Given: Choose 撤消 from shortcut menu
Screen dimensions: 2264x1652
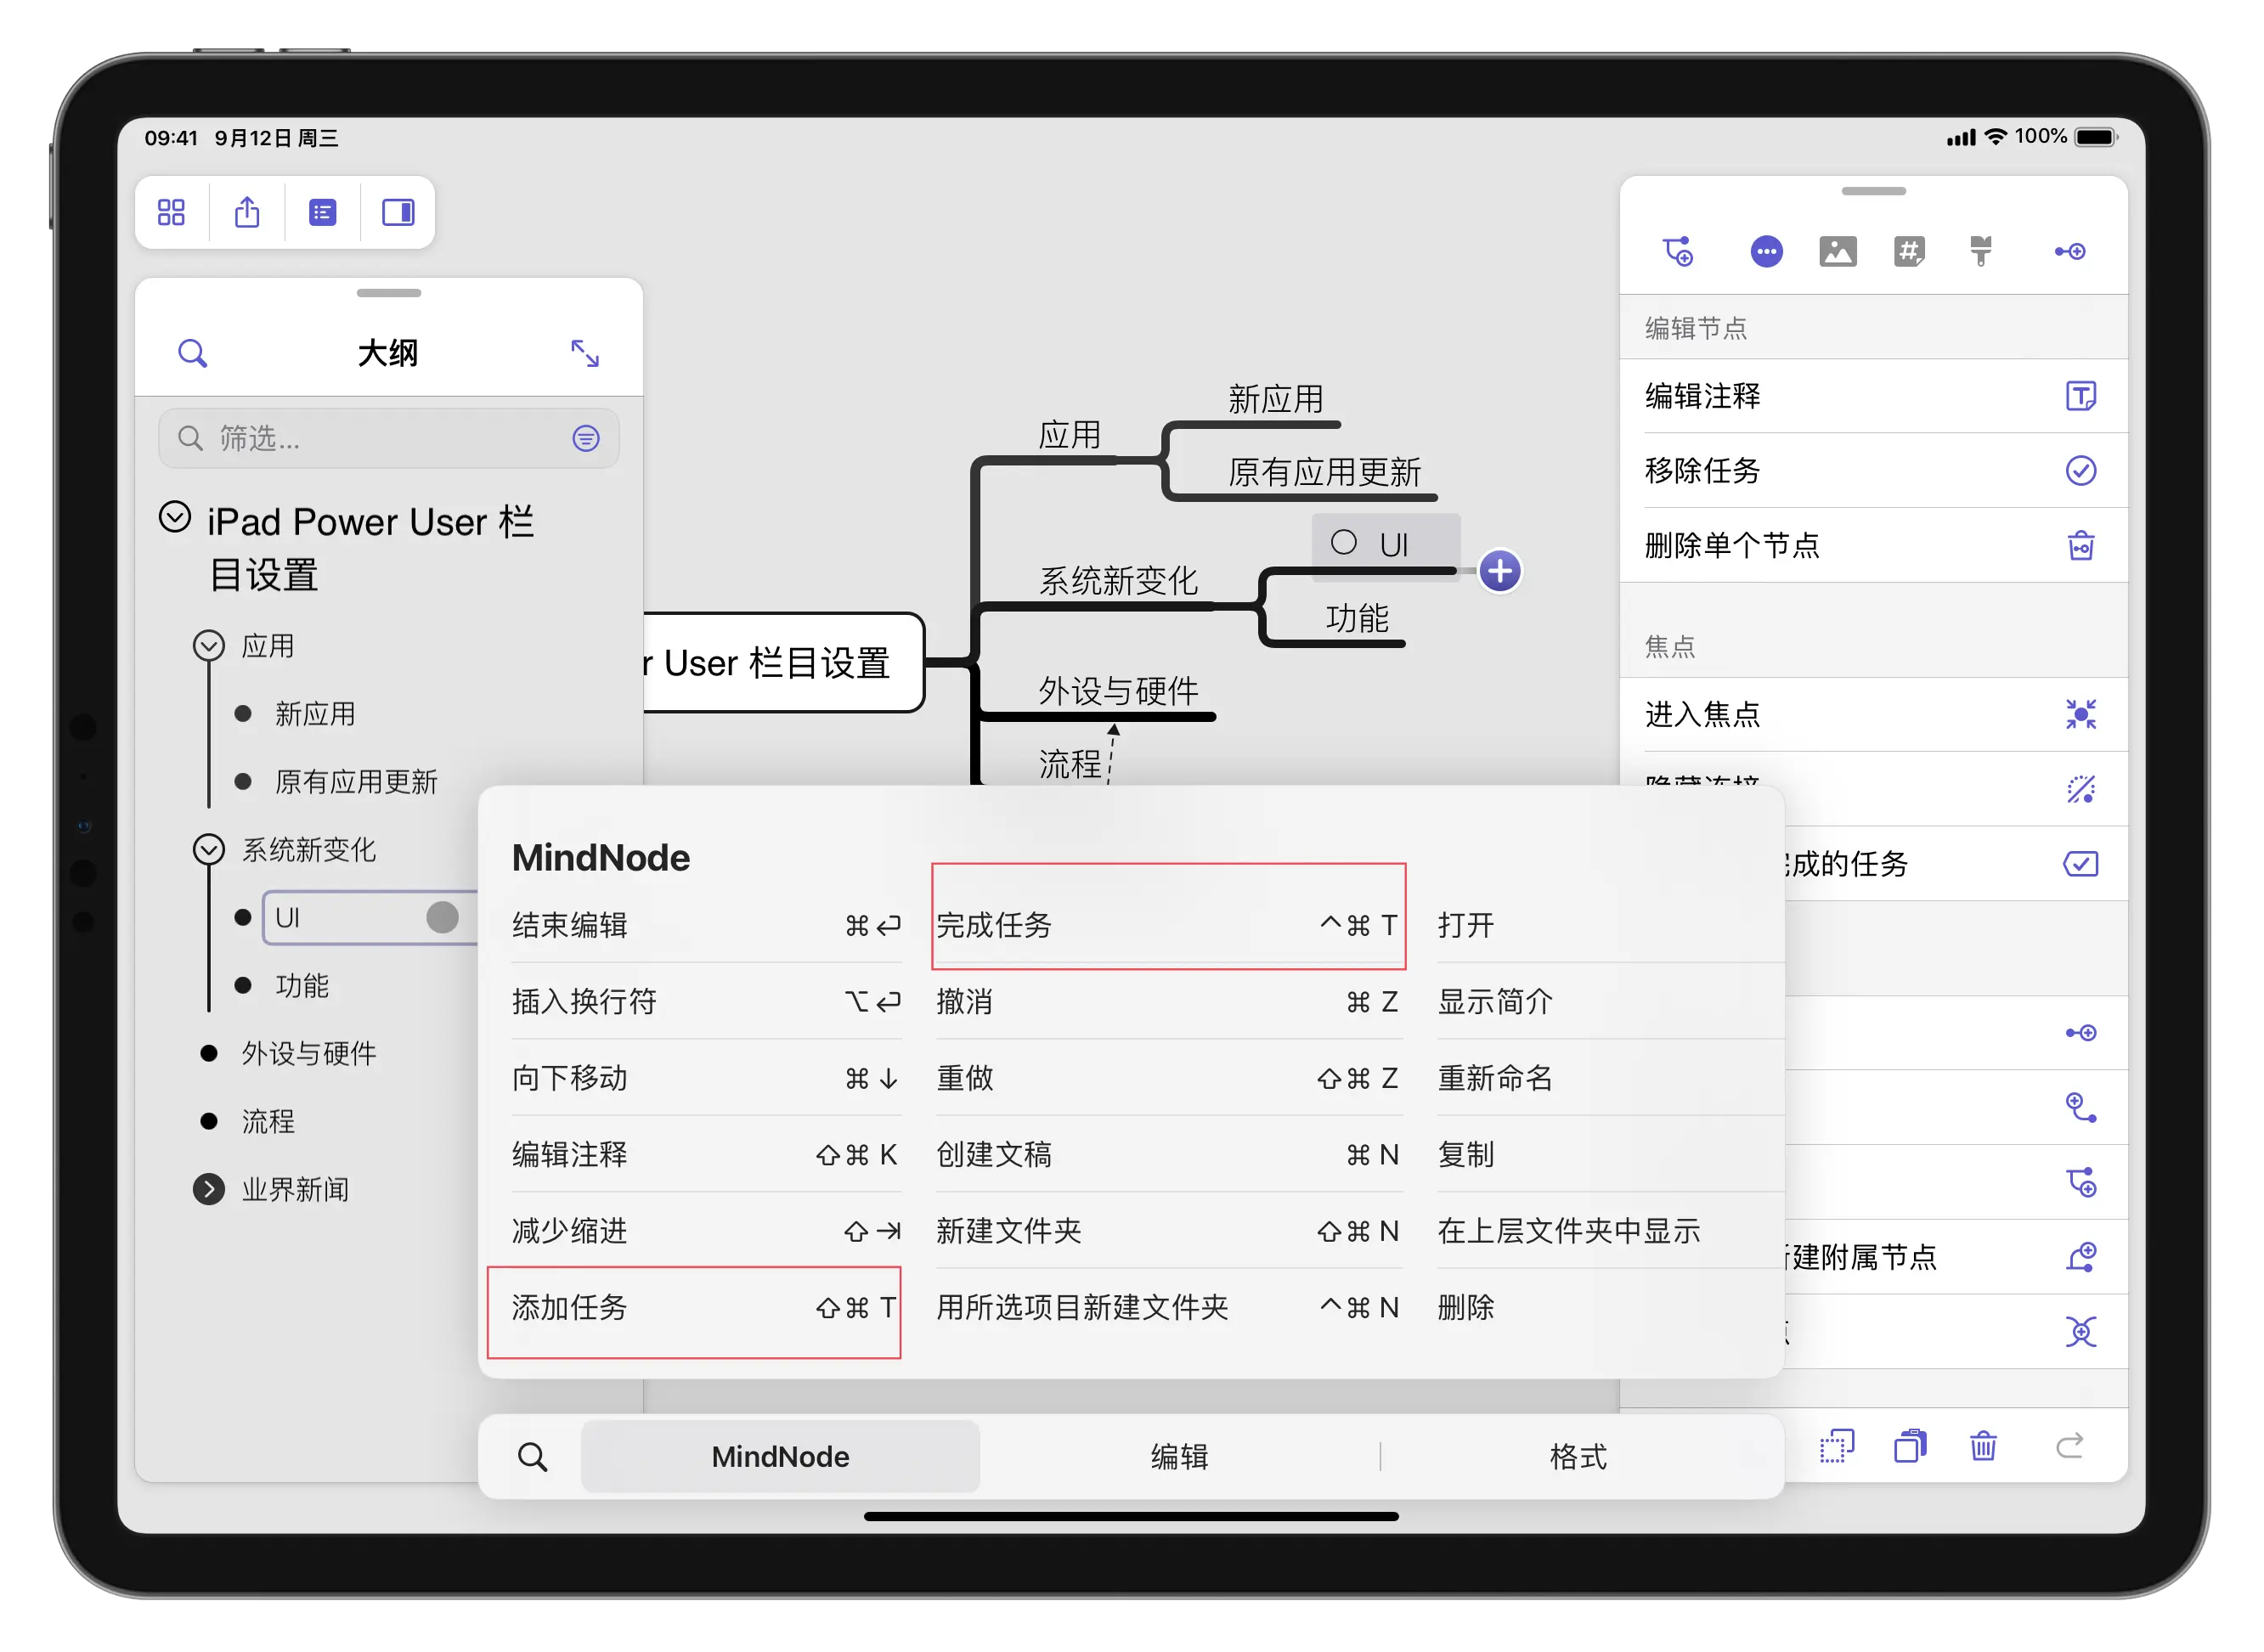Looking at the screenshot, I should 1168,1001.
